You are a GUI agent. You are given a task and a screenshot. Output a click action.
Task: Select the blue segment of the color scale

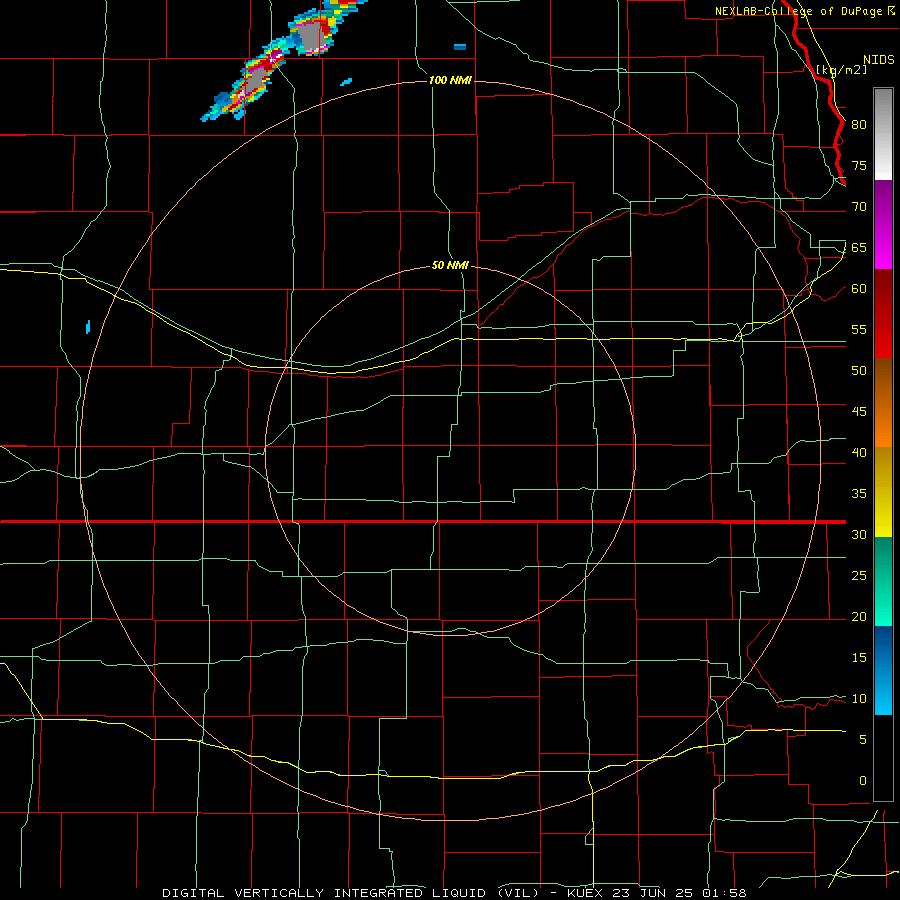(883, 670)
